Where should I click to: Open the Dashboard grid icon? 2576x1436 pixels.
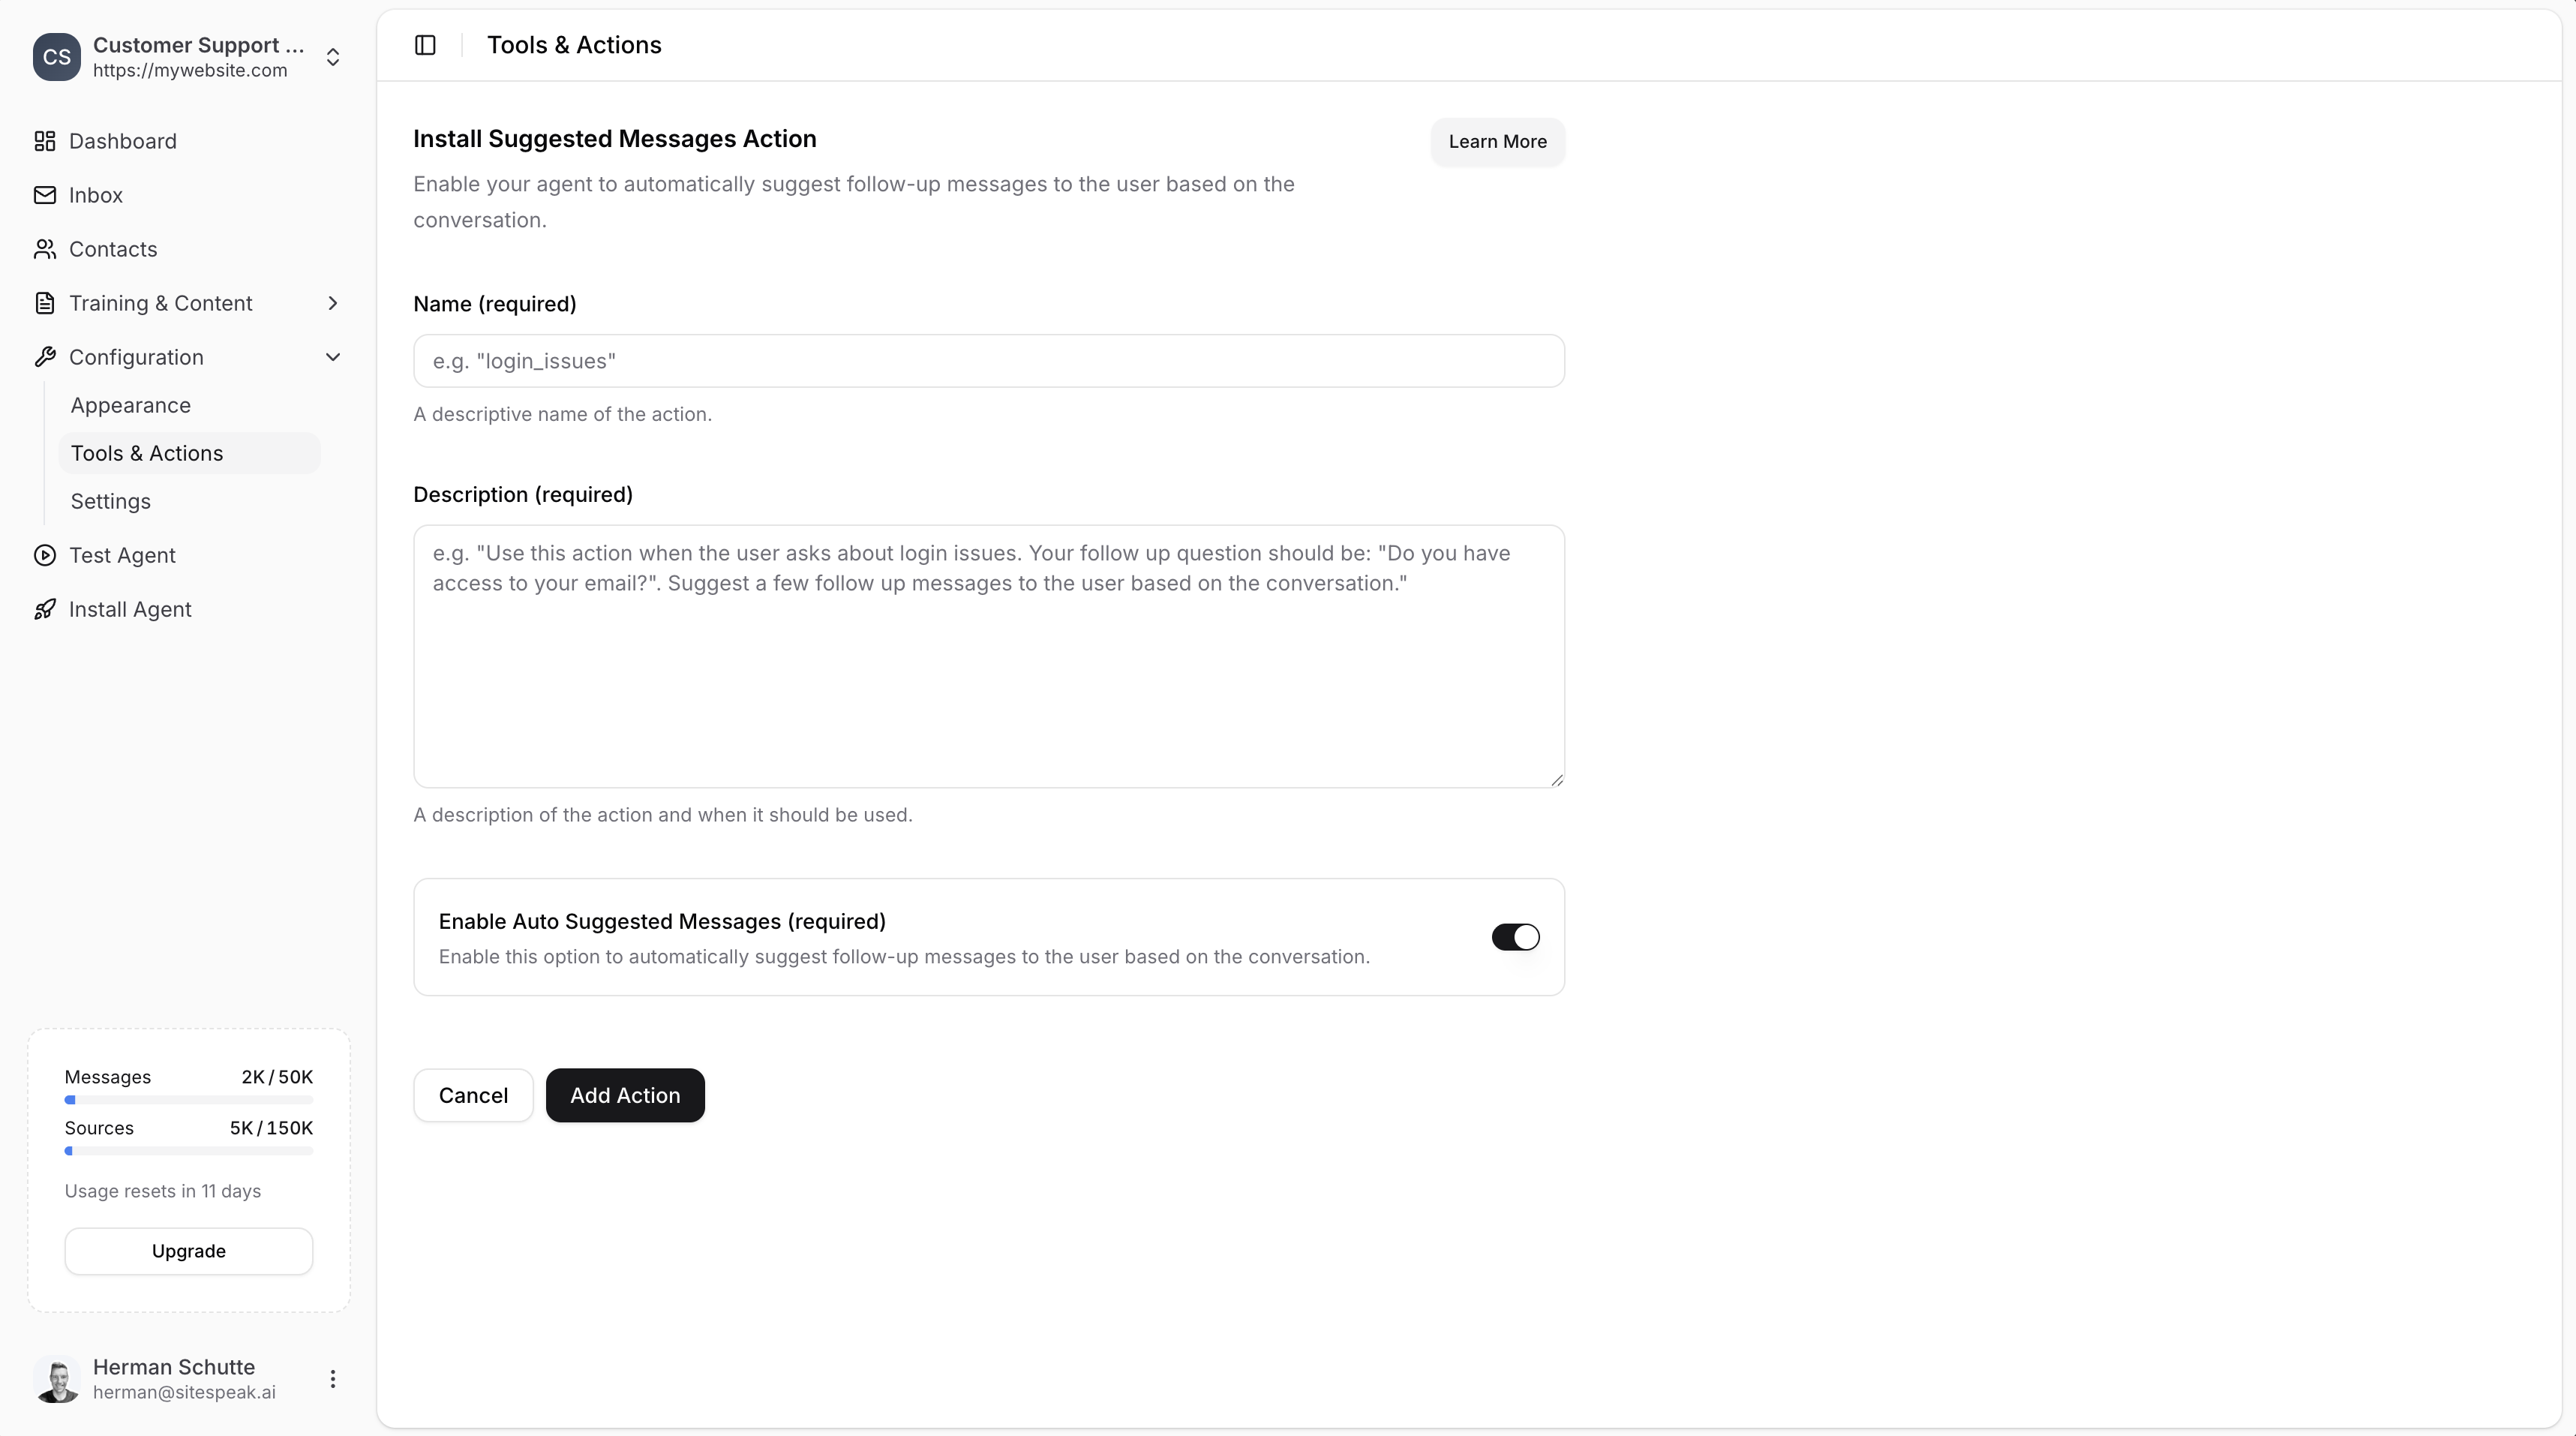pyautogui.click(x=45, y=141)
